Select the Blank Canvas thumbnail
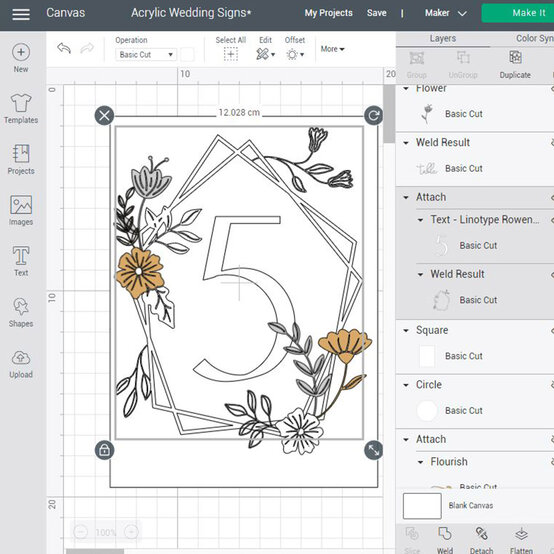Viewport: 554px width, 554px height. click(422, 506)
